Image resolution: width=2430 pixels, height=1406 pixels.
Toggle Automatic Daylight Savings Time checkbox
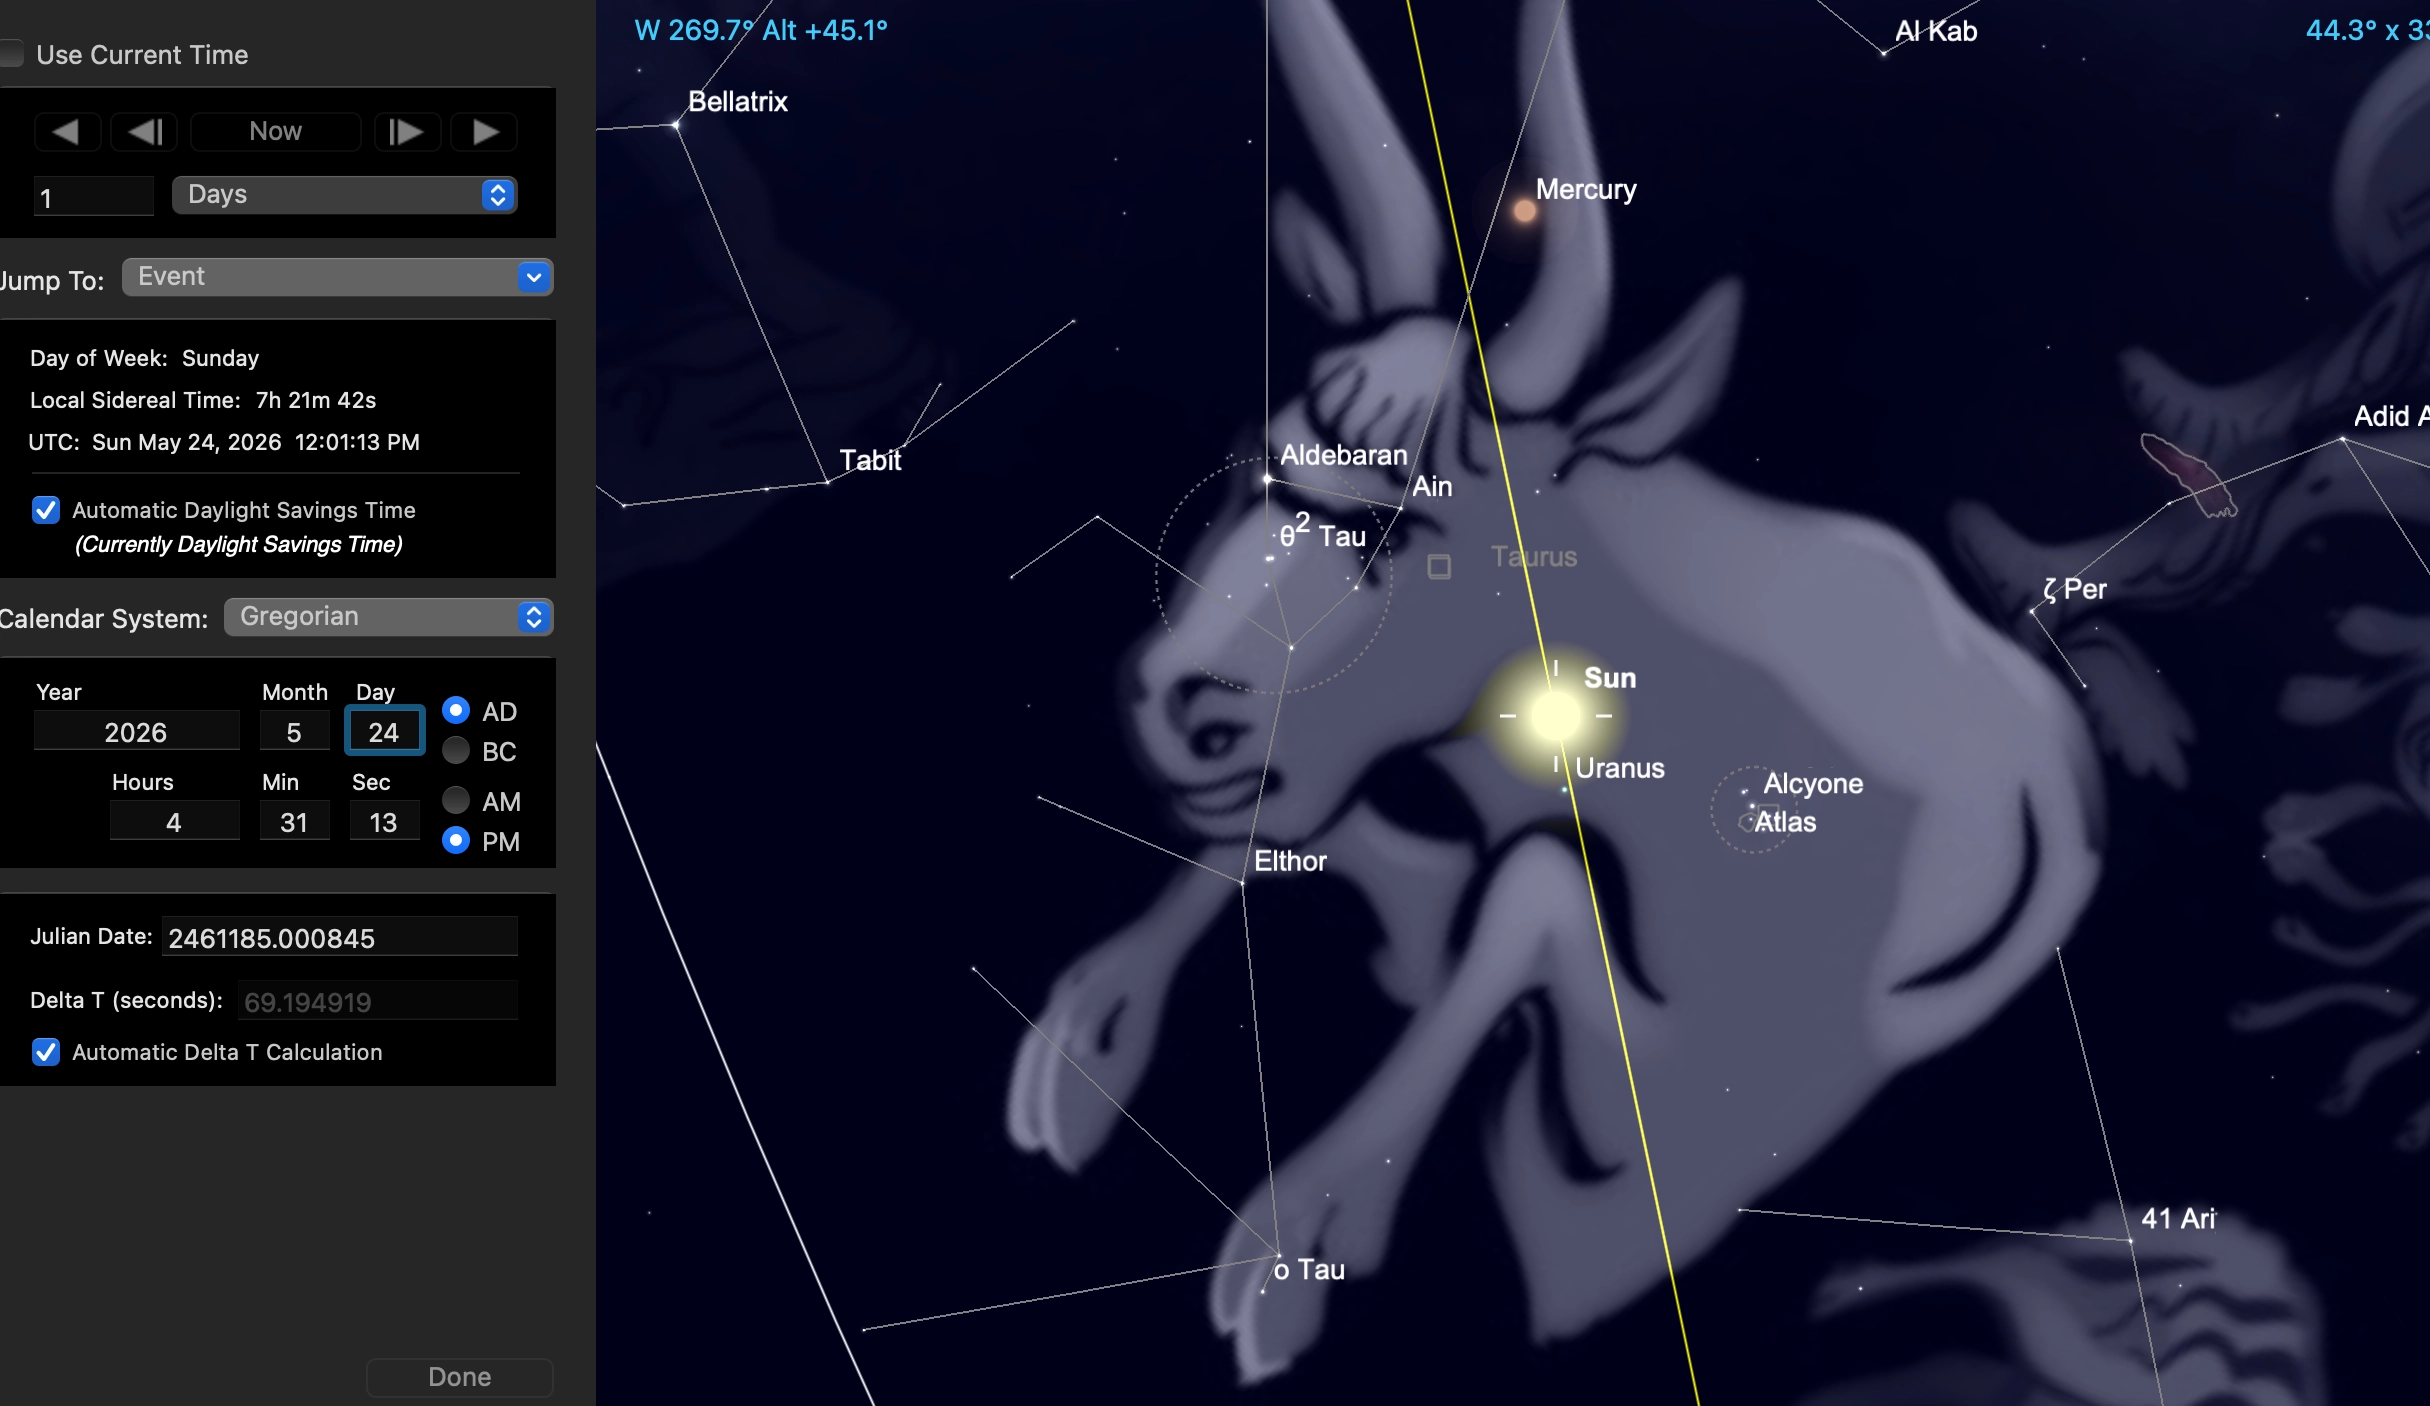pyautogui.click(x=46, y=510)
